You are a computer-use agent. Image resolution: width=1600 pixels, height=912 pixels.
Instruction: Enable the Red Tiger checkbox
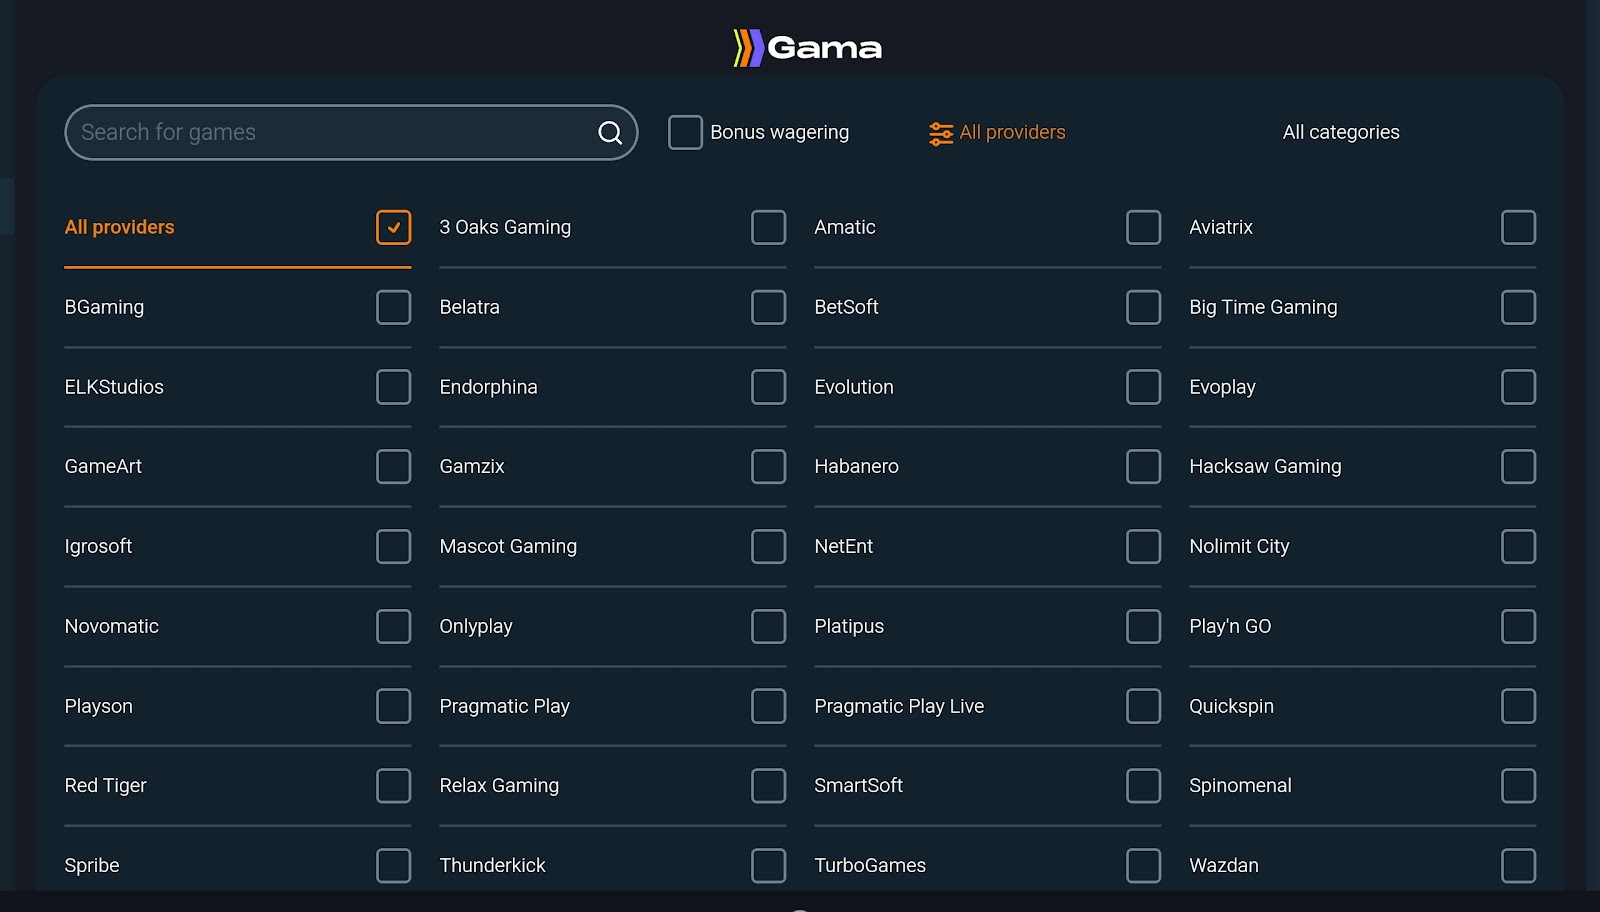(x=394, y=786)
